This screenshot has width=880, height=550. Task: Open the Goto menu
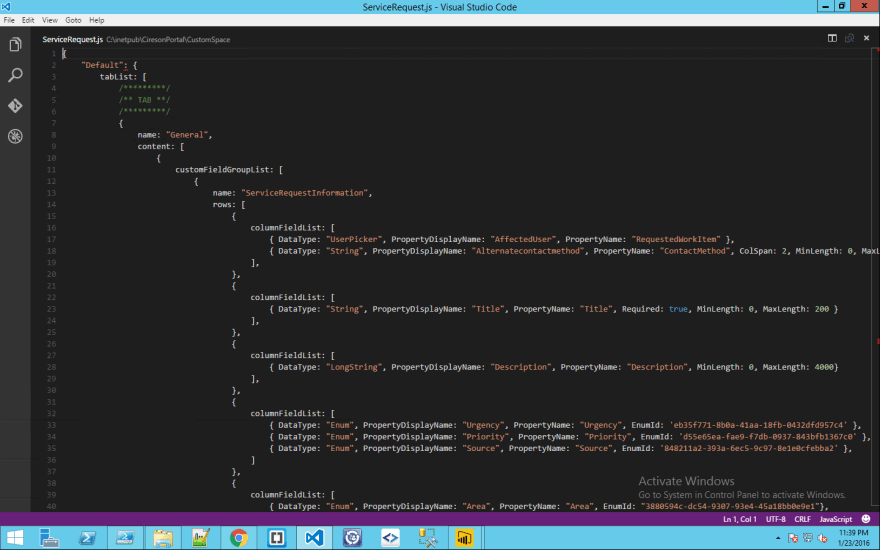click(73, 20)
